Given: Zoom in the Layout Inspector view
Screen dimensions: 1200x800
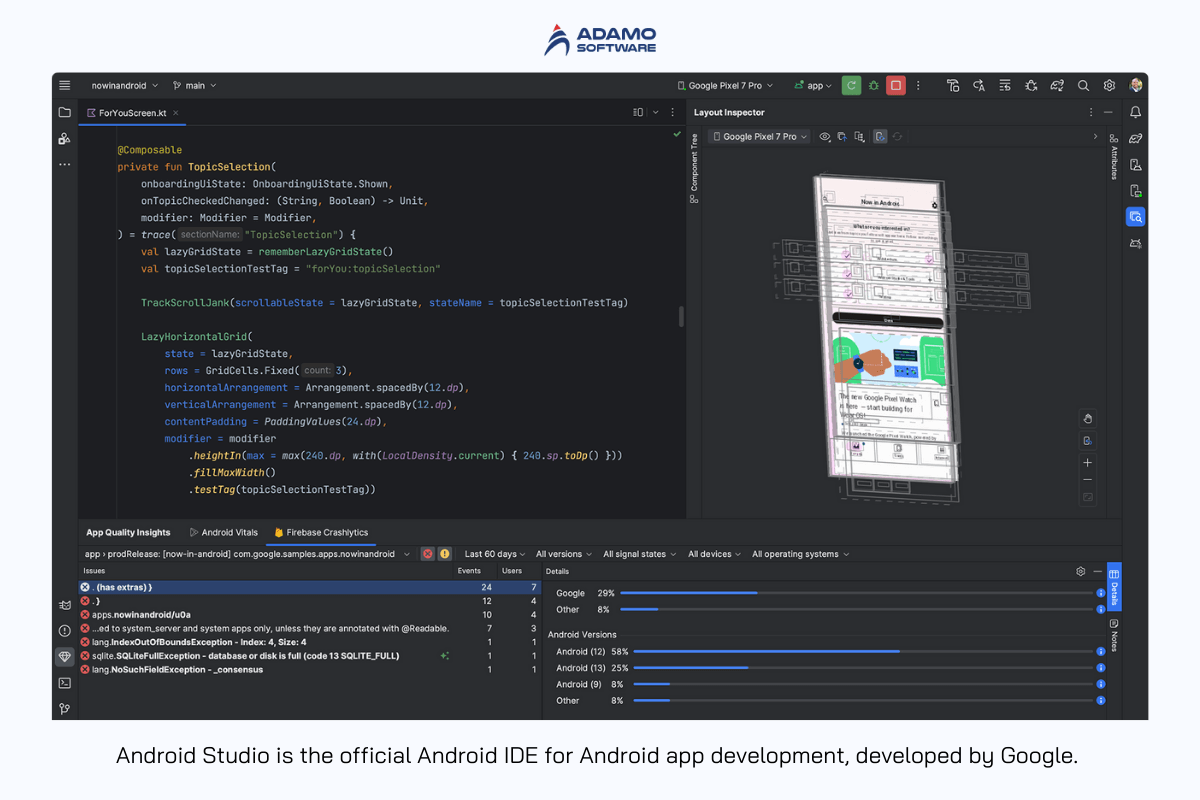Looking at the screenshot, I should pyautogui.click(x=1087, y=463).
